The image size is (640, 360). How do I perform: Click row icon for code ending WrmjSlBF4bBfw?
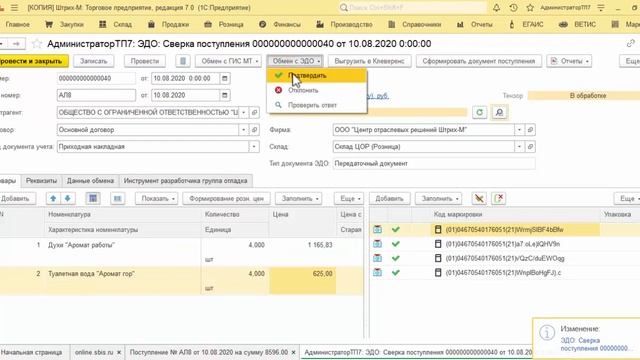378,229
